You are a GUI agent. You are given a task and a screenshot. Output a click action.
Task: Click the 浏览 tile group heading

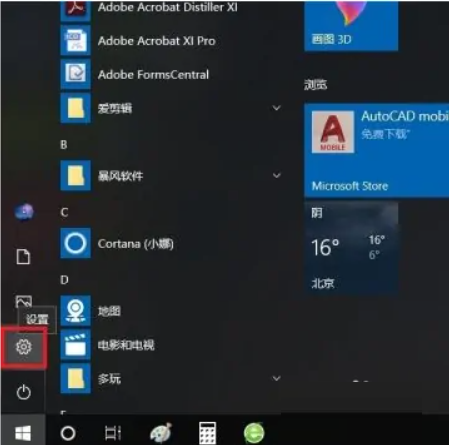tap(315, 85)
